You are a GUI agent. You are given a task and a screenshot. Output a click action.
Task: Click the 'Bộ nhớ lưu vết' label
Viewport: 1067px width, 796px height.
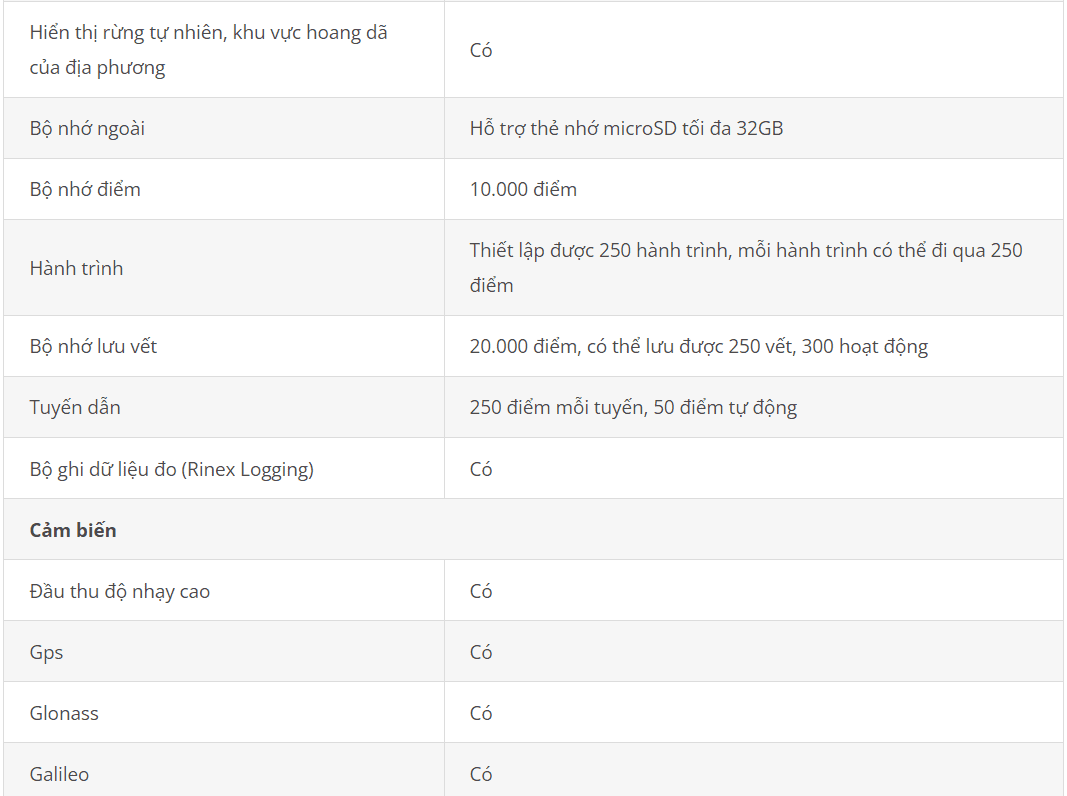tap(93, 346)
